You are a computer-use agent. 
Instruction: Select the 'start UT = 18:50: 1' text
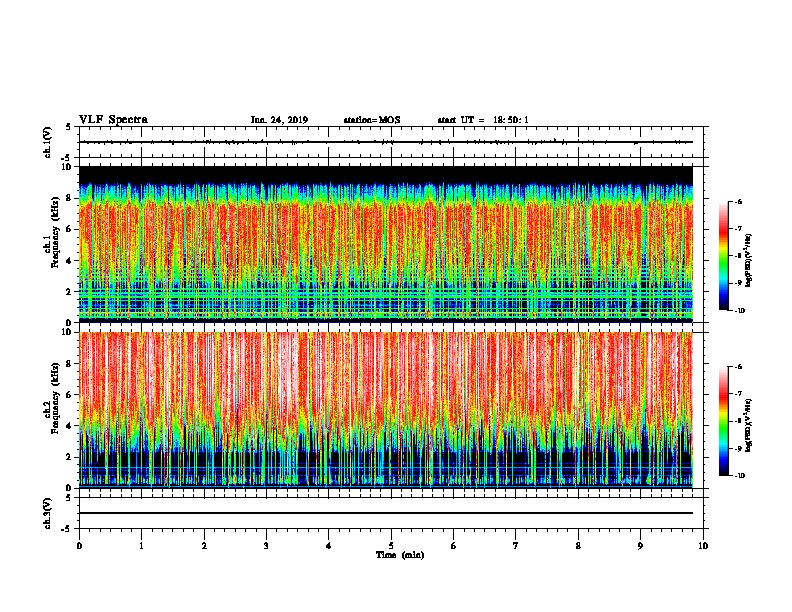(483, 120)
